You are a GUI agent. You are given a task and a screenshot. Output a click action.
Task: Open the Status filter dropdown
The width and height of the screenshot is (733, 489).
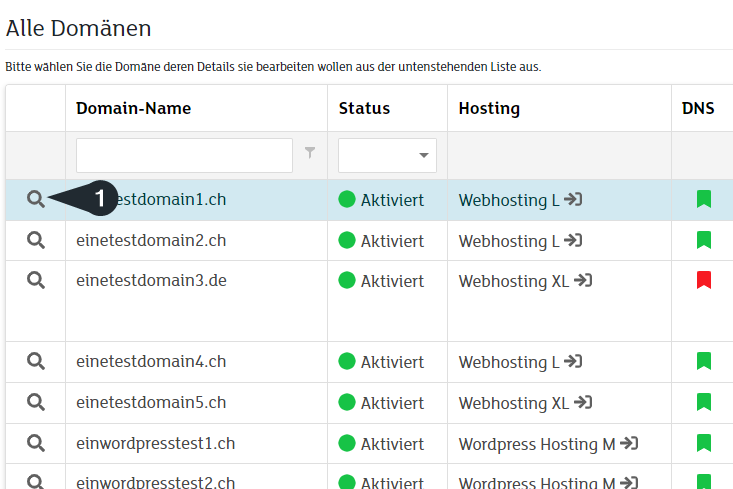coord(387,155)
